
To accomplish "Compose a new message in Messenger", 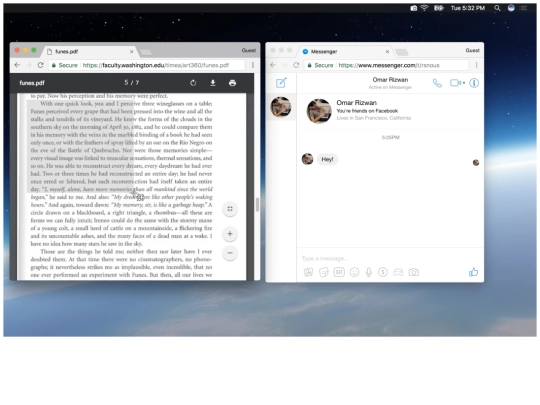I will pyautogui.click(x=281, y=83).
